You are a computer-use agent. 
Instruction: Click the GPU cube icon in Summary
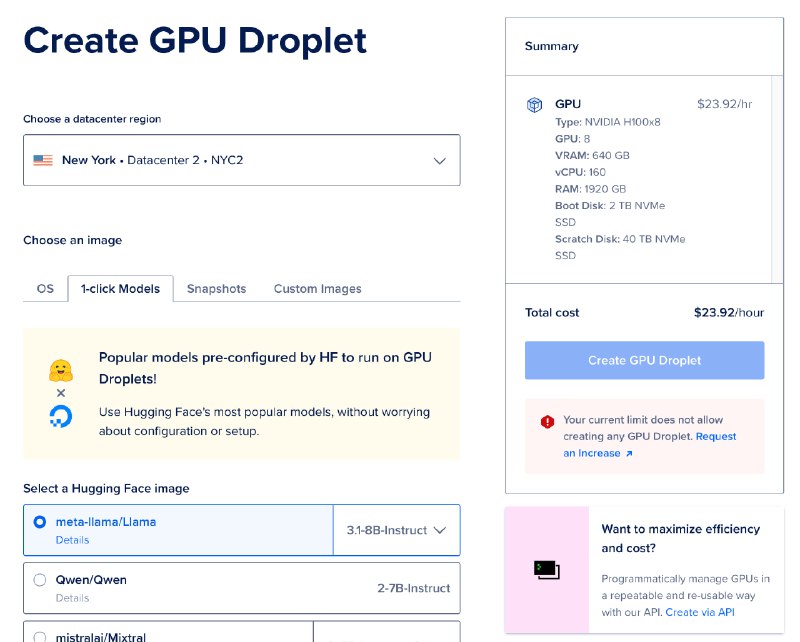(535, 105)
